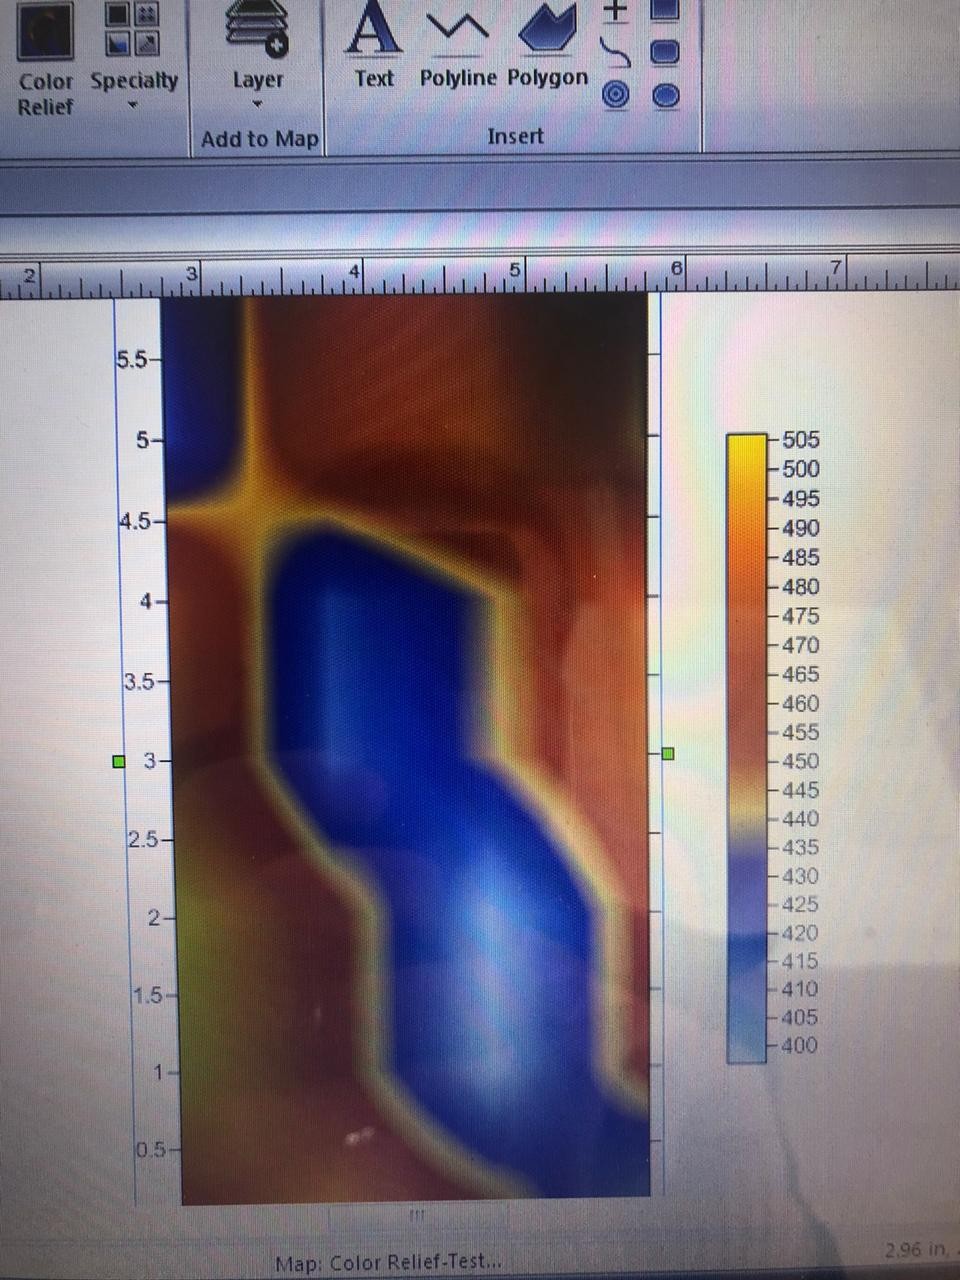Select the concentric circle range ring tool
960x1280 pixels.
pyautogui.click(x=616, y=95)
